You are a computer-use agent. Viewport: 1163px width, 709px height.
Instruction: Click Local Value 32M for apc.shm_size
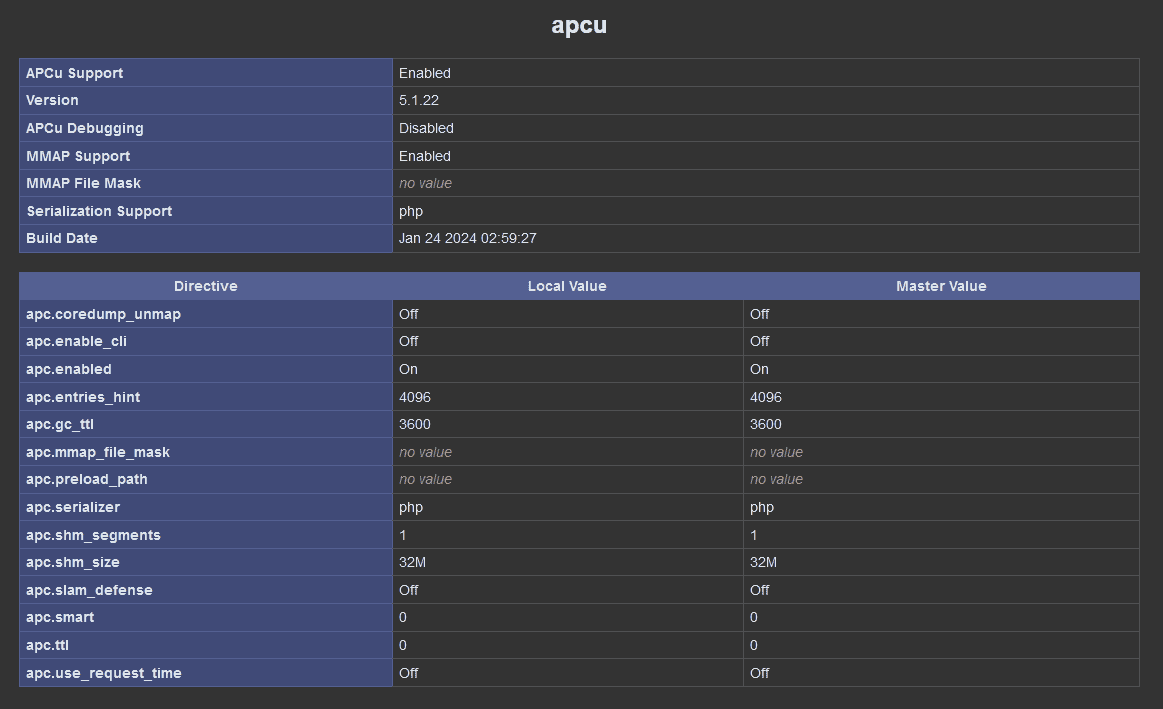pos(412,562)
